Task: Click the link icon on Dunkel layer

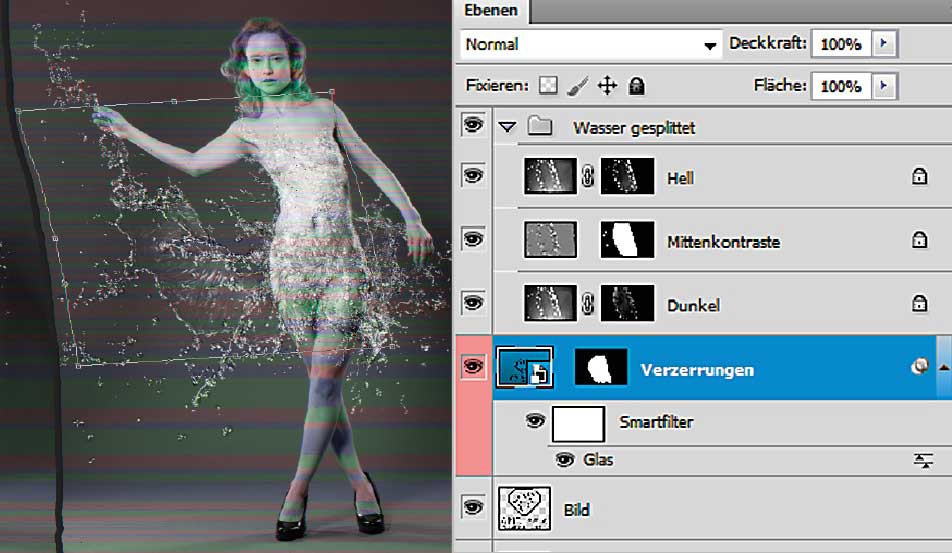Action: coord(588,304)
